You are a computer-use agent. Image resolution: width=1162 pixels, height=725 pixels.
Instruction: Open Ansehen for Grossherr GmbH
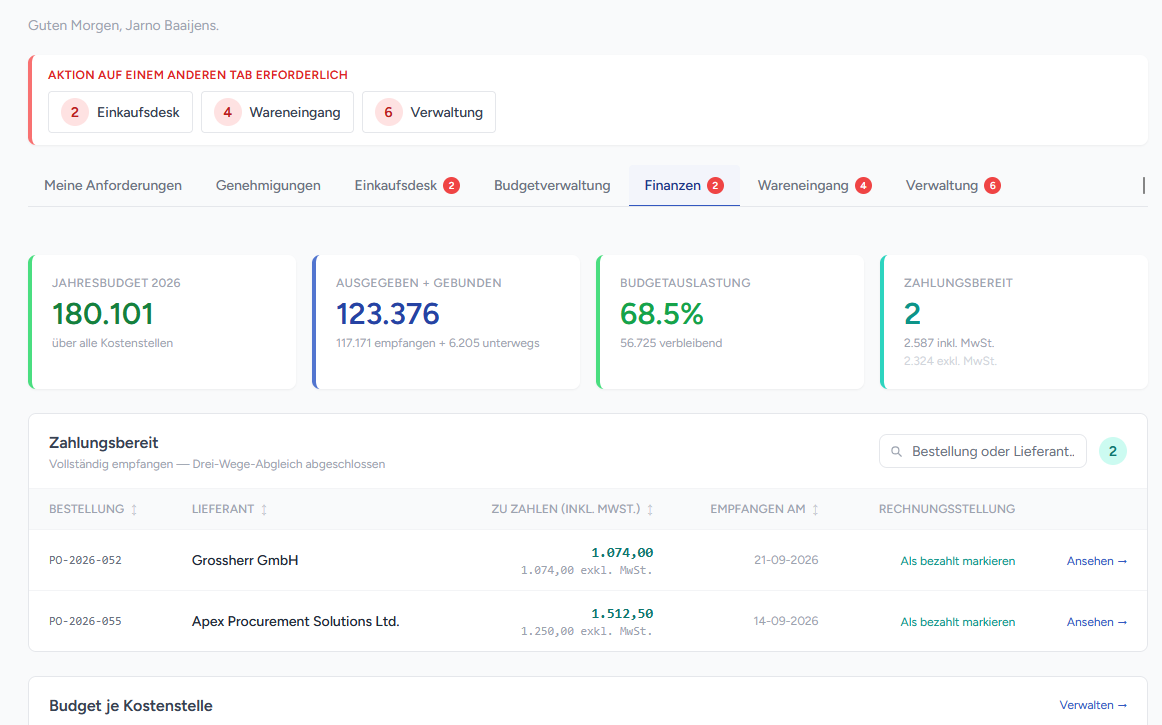1097,561
